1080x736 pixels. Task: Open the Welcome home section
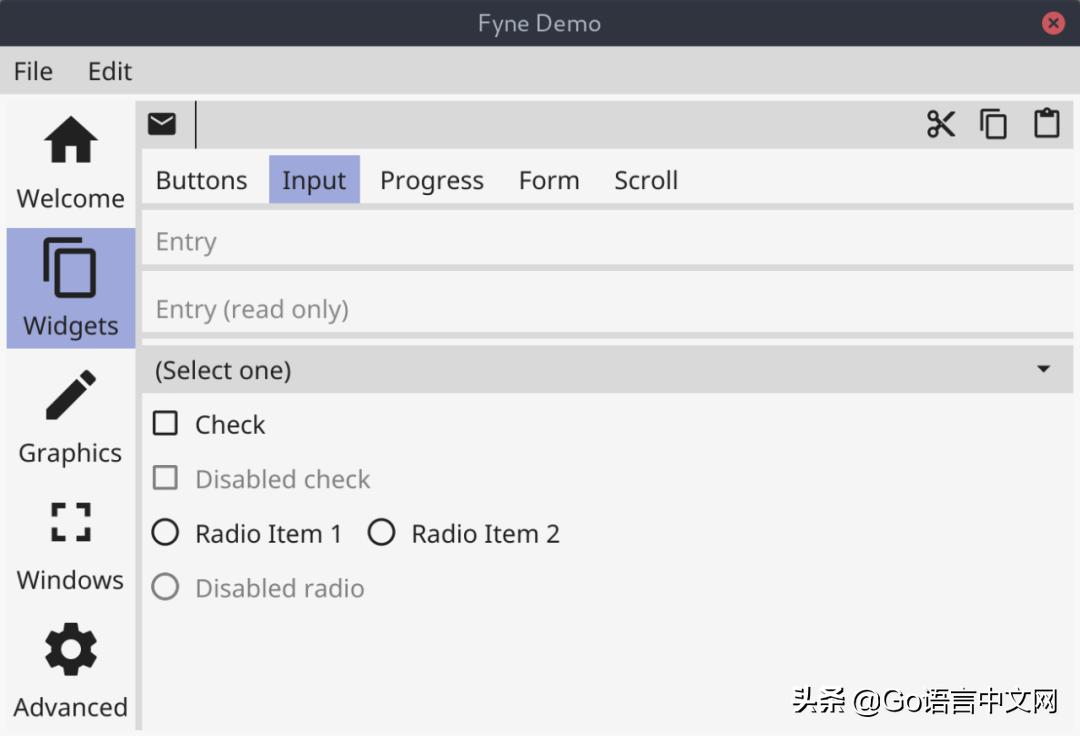(x=71, y=161)
